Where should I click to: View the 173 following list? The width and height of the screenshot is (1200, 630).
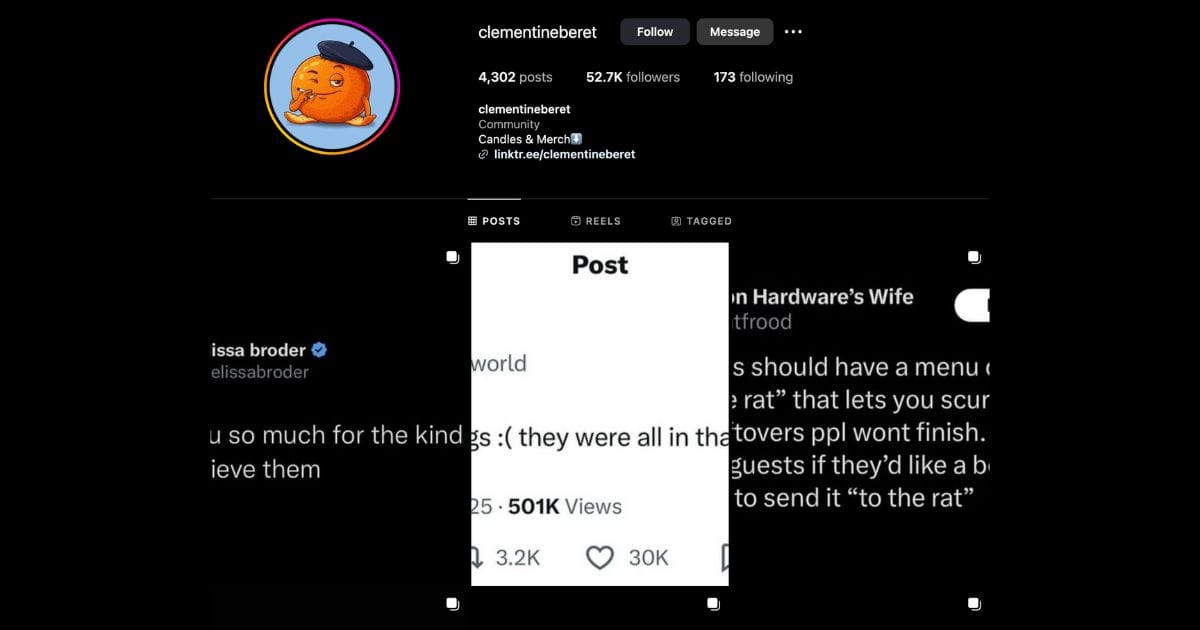click(752, 77)
